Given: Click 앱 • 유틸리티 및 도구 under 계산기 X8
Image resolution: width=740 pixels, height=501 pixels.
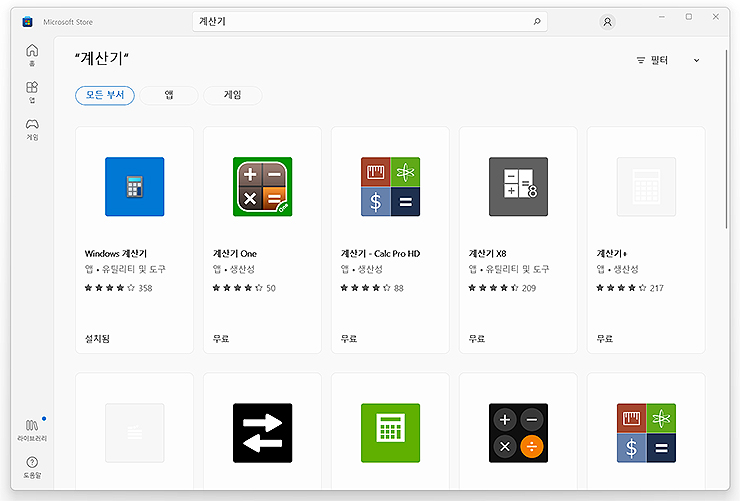Looking at the screenshot, I should (x=509, y=269).
